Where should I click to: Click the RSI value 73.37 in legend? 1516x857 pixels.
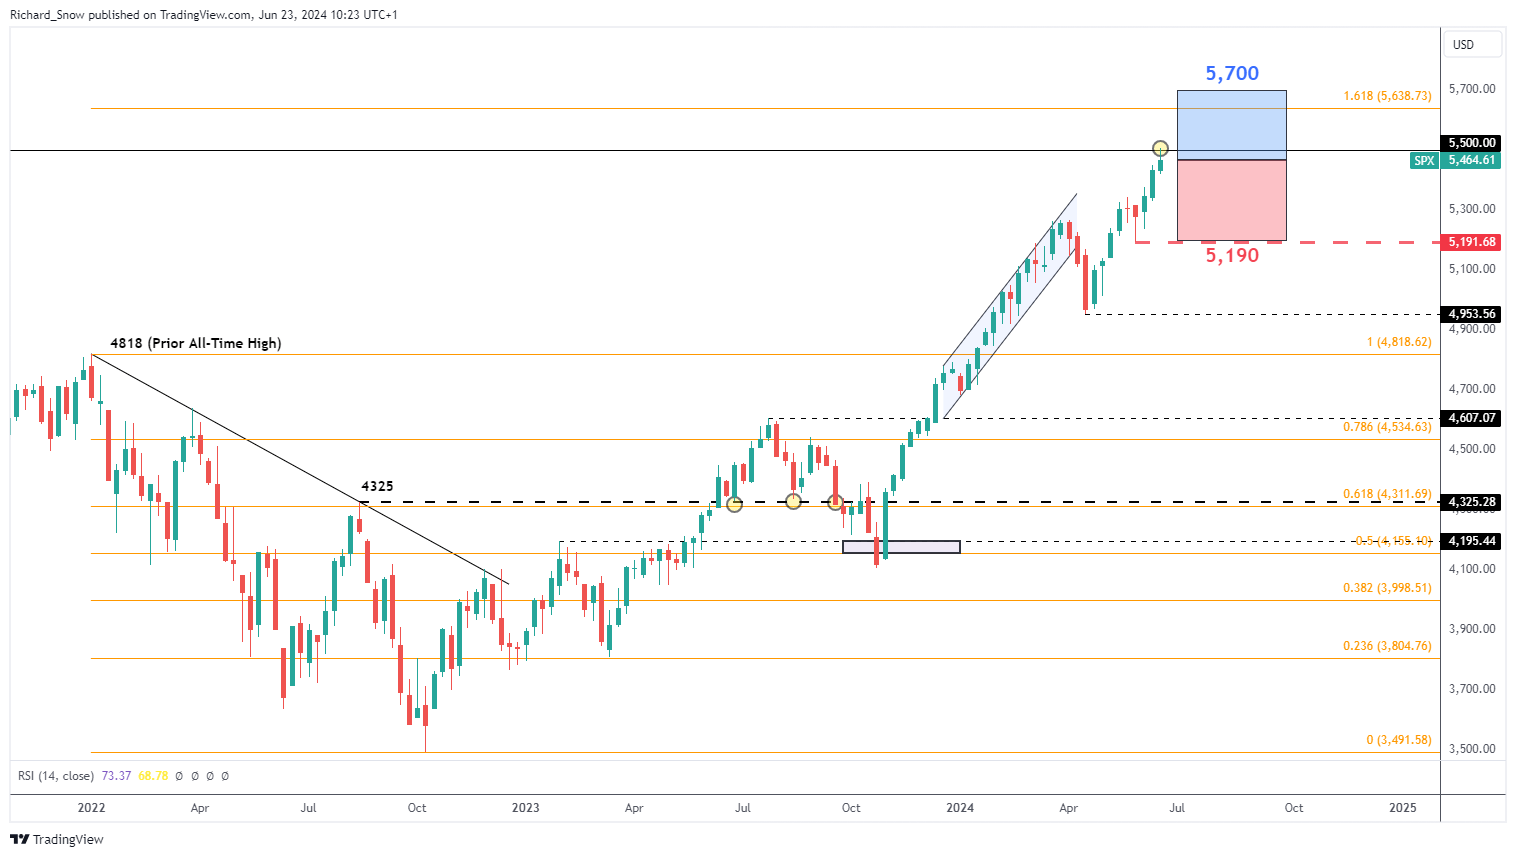pyautogui.click(x=116, y=776)
